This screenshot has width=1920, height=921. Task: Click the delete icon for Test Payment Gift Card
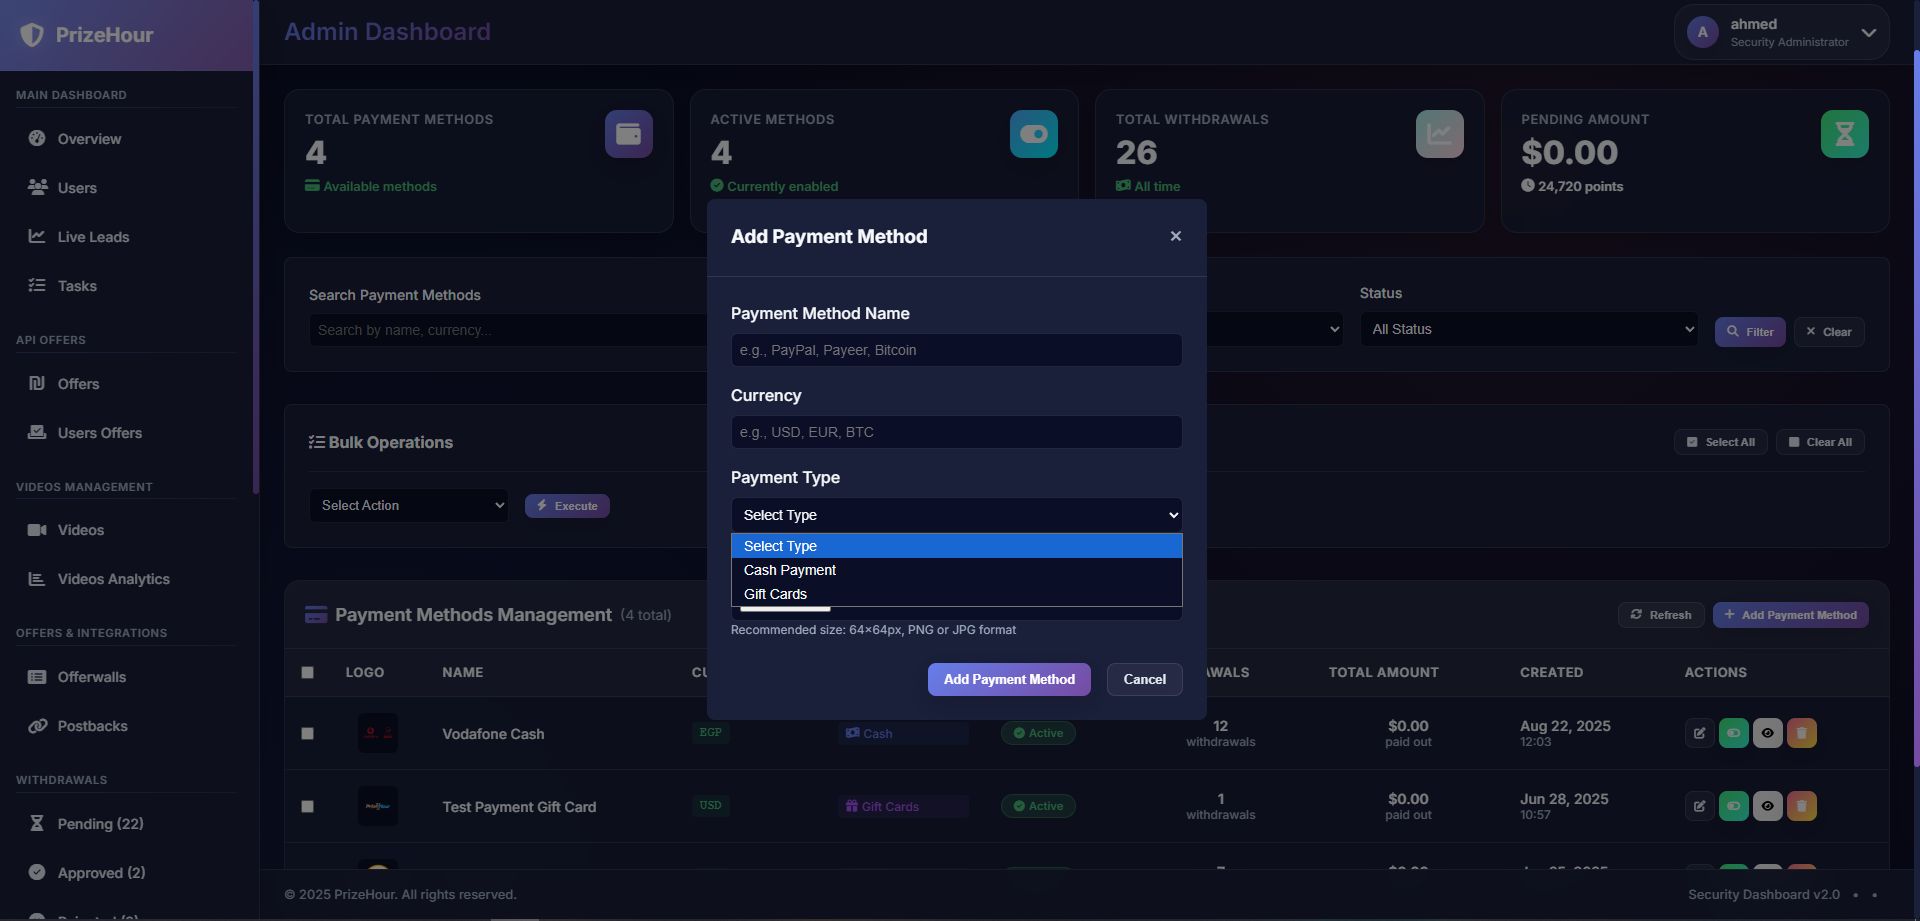point(1801,806)
